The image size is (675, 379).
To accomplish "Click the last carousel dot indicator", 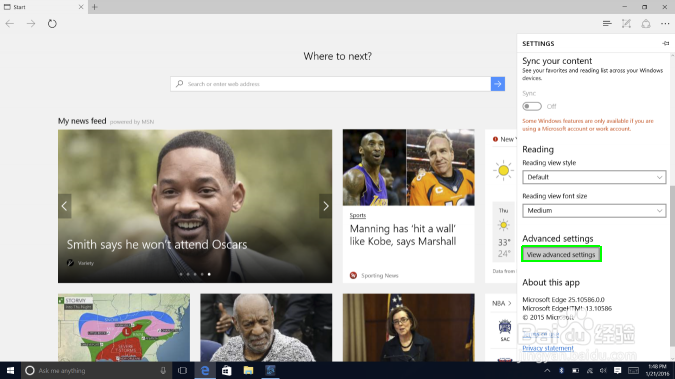I will pos(209,274).
